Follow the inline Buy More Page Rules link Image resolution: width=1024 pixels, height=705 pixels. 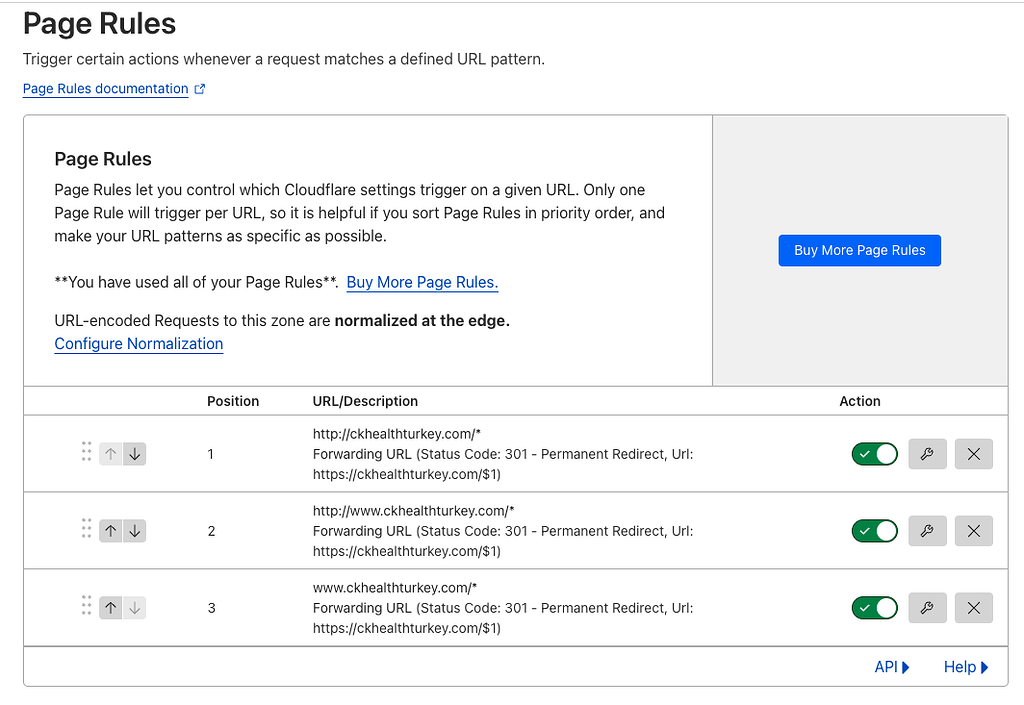click(x=422, y=282)
